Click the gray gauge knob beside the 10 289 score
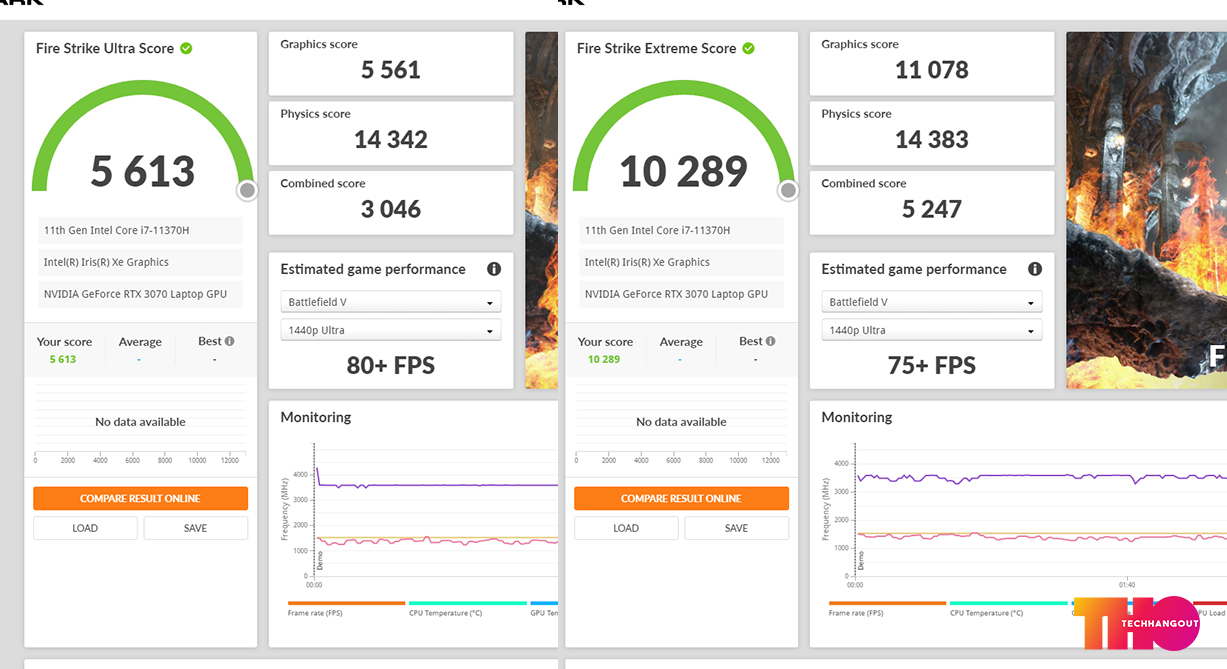 point(788,190)
